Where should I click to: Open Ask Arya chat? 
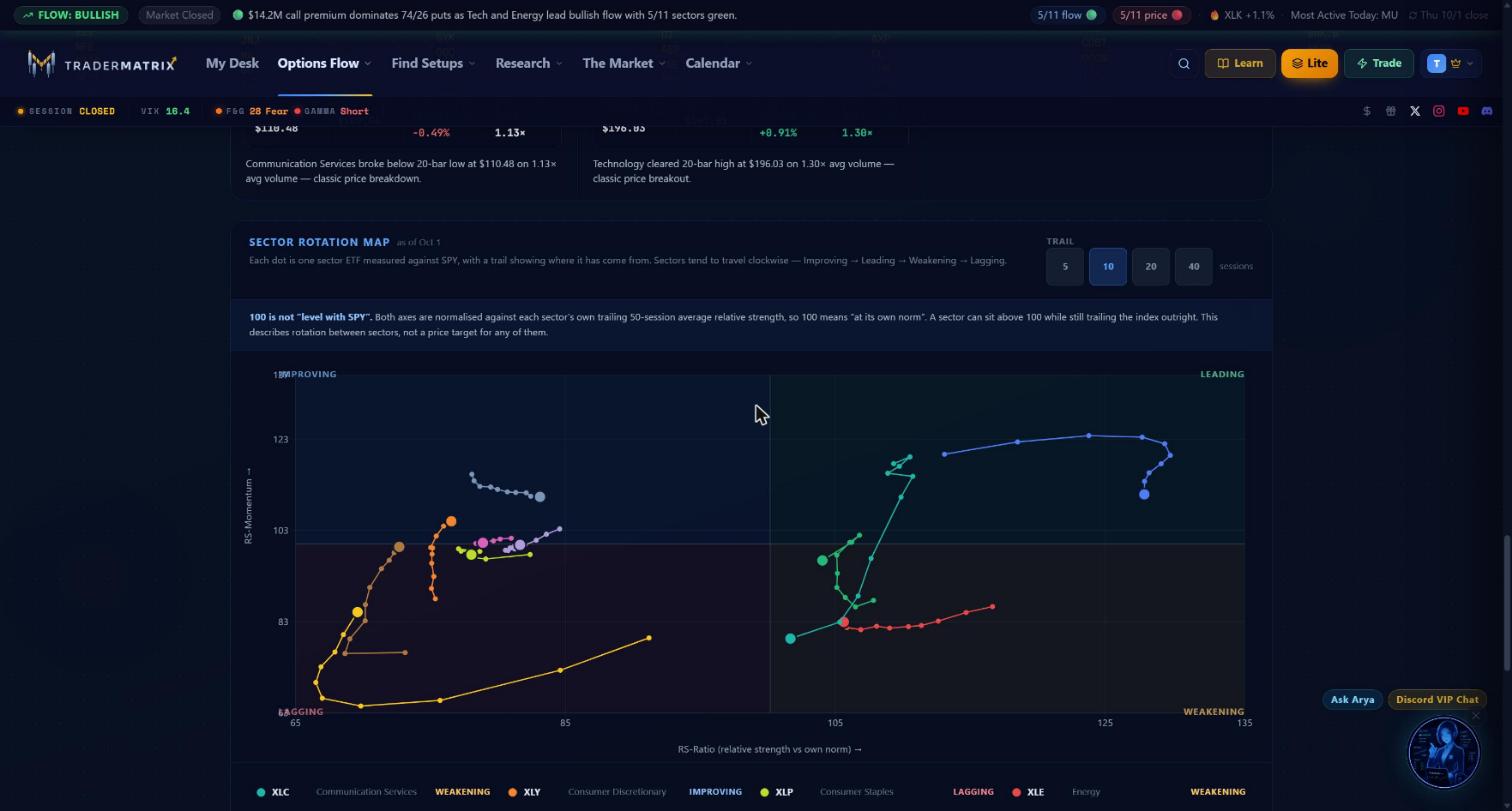click(x=1352, y=700)
